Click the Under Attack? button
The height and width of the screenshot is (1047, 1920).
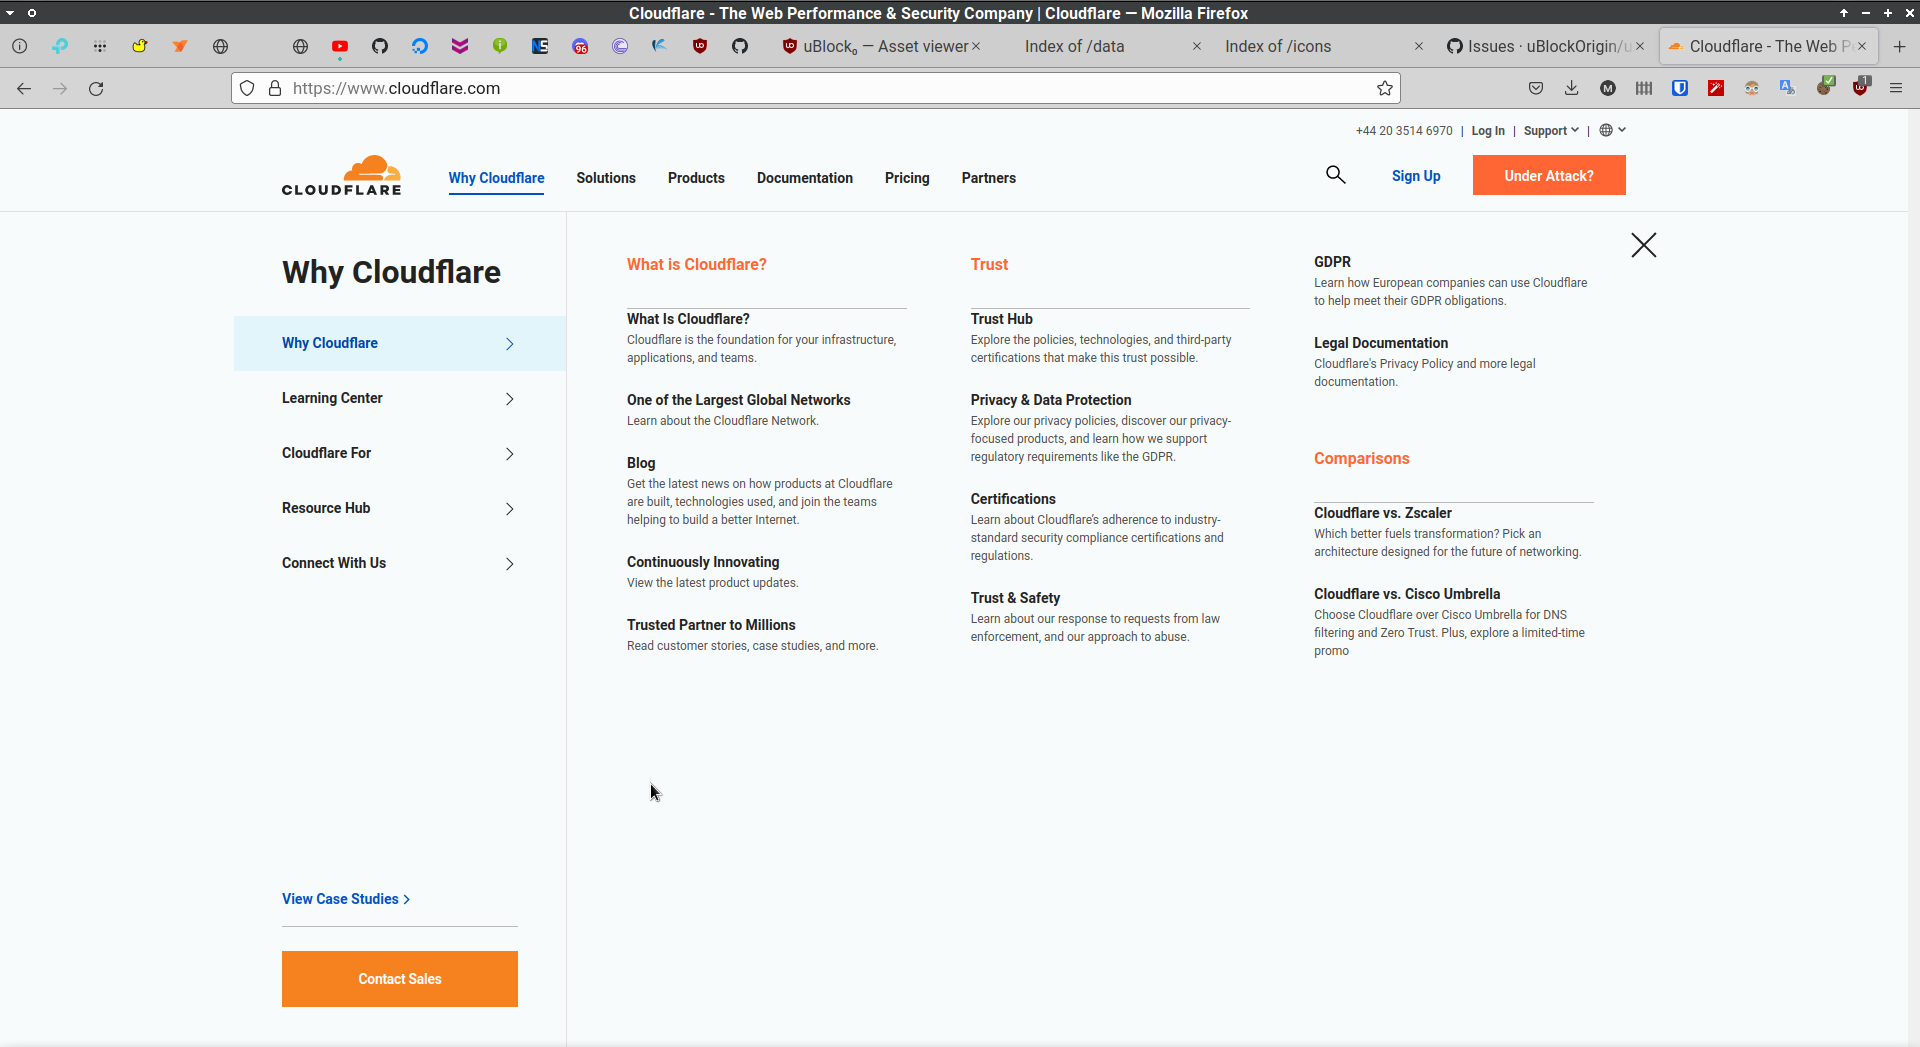[x=1549, y=175]
